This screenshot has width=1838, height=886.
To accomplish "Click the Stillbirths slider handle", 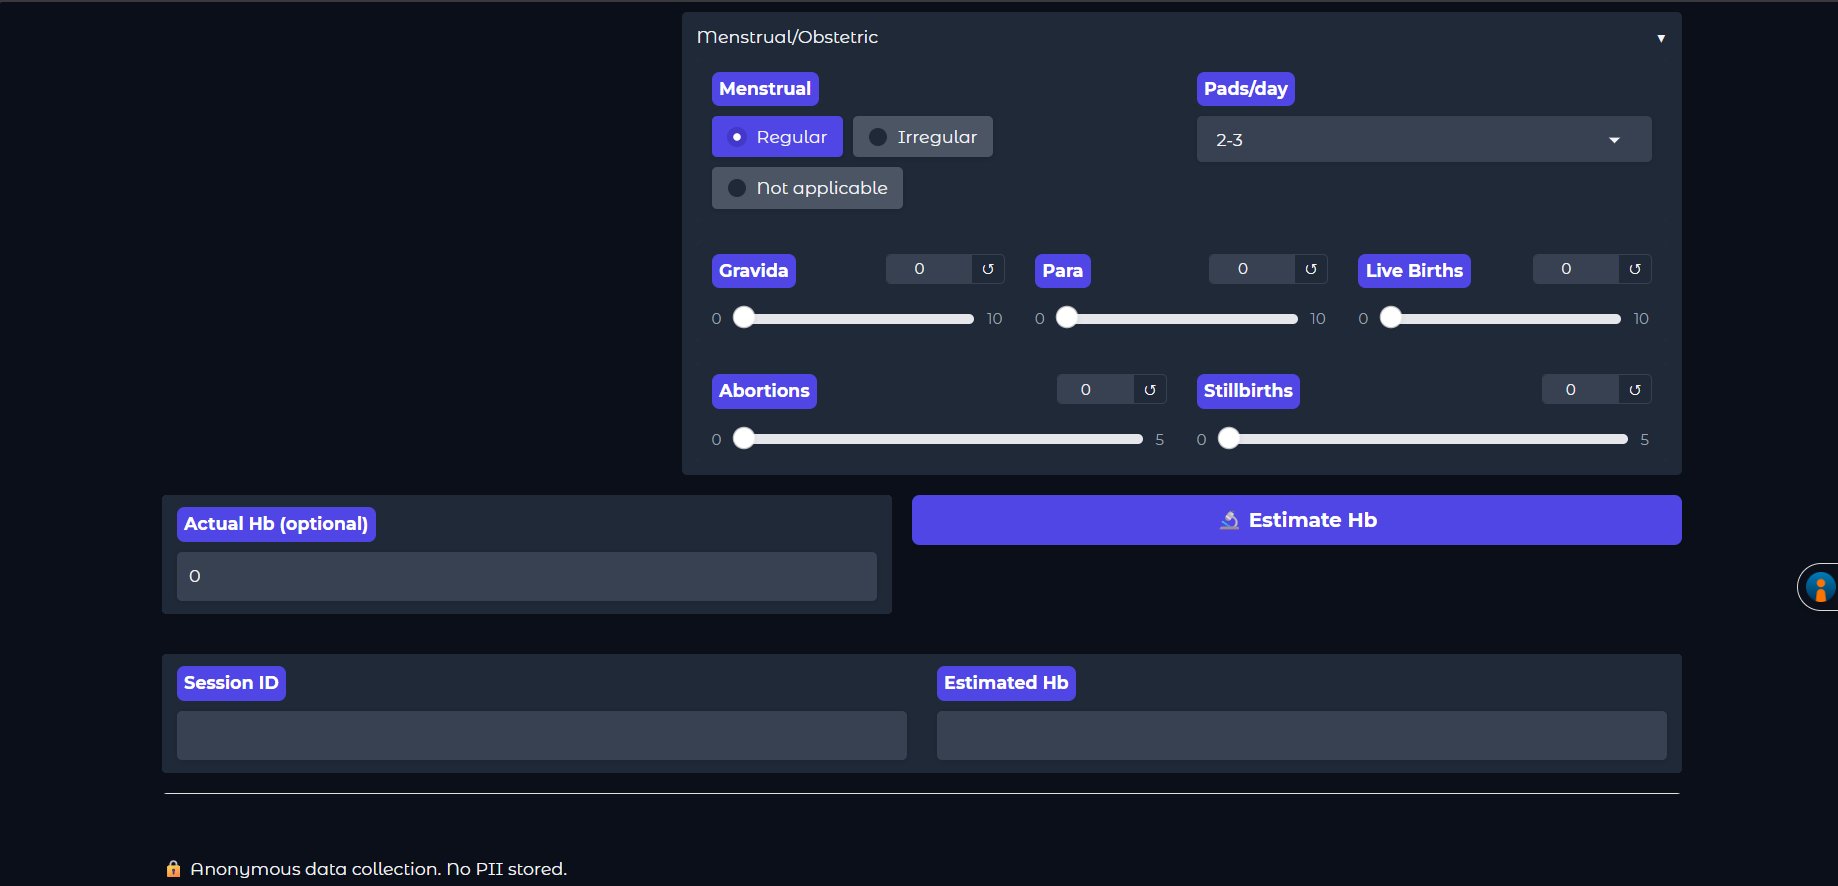I will coord(1229,439).
